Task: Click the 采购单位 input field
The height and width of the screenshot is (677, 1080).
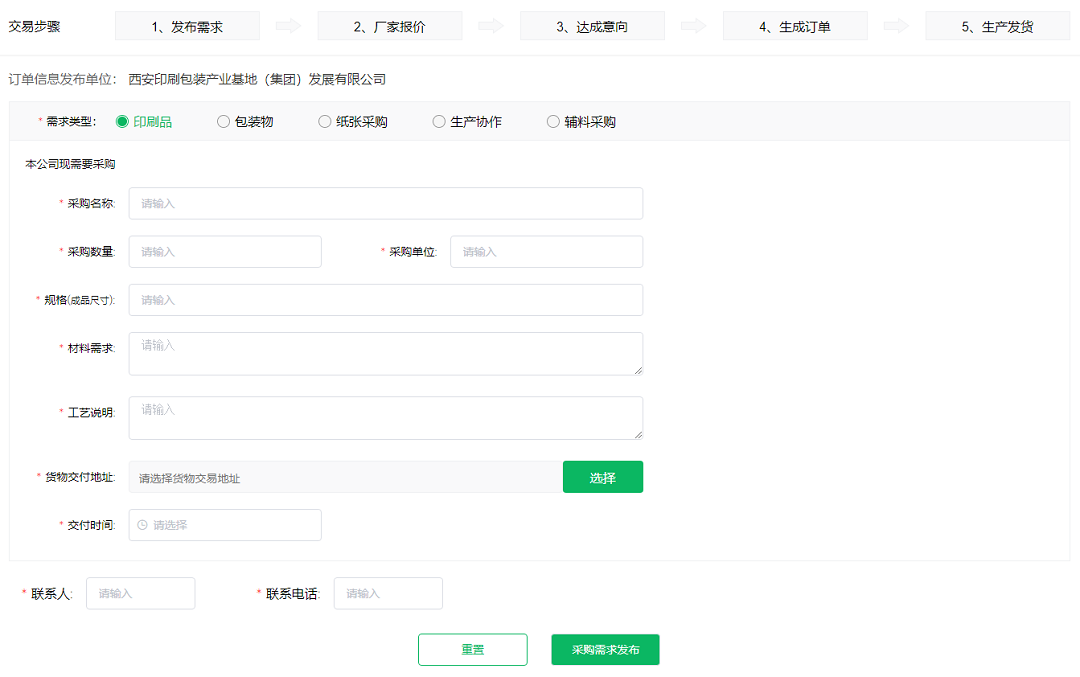Action: click(x=546, y=251)
